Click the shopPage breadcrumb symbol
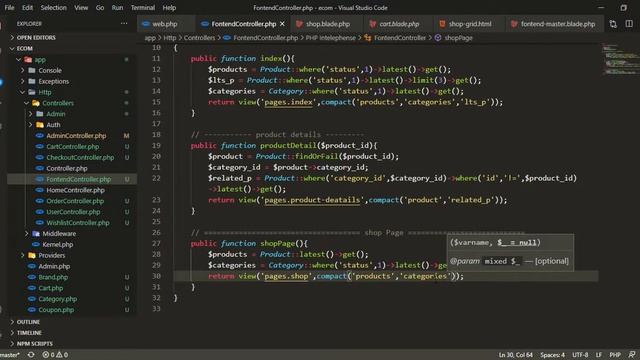 click(458, 38)
